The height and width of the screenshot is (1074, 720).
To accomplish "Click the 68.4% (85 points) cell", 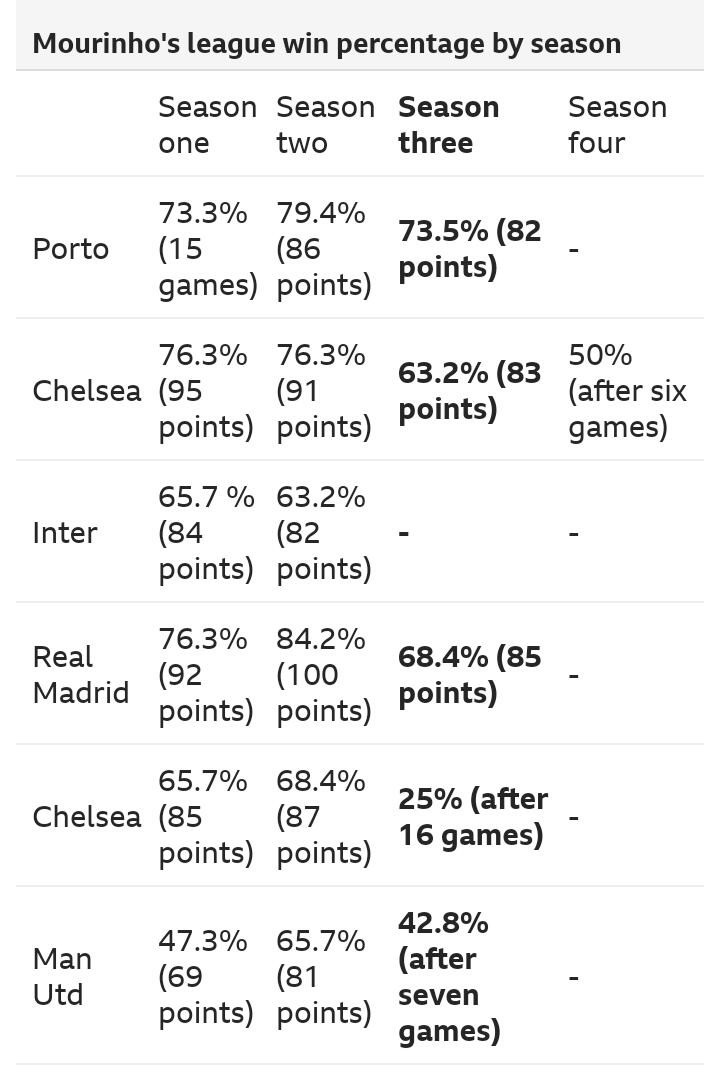I will [469, 674].
